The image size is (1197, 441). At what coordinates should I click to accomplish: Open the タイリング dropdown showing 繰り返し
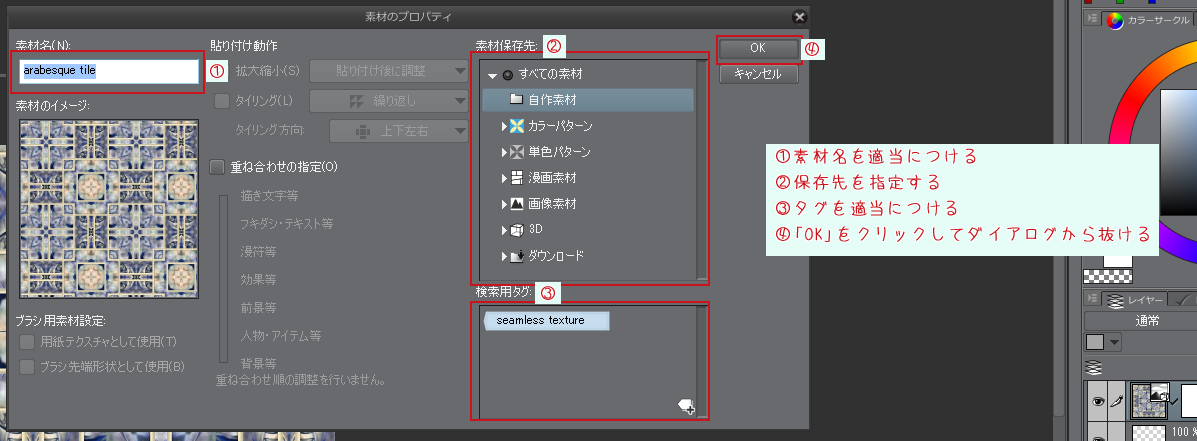click(x=389, y=101)
